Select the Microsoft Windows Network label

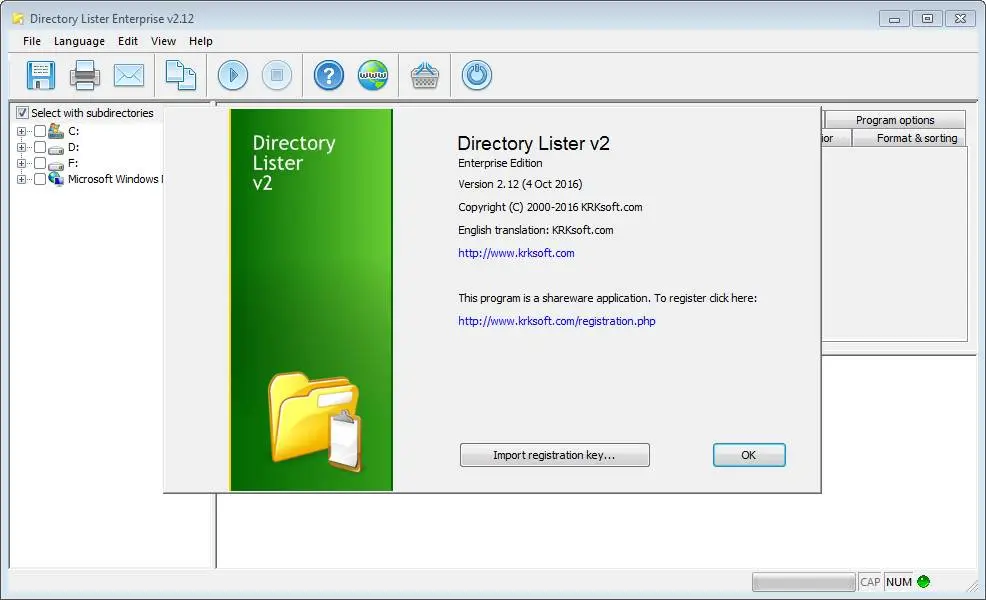114,179
